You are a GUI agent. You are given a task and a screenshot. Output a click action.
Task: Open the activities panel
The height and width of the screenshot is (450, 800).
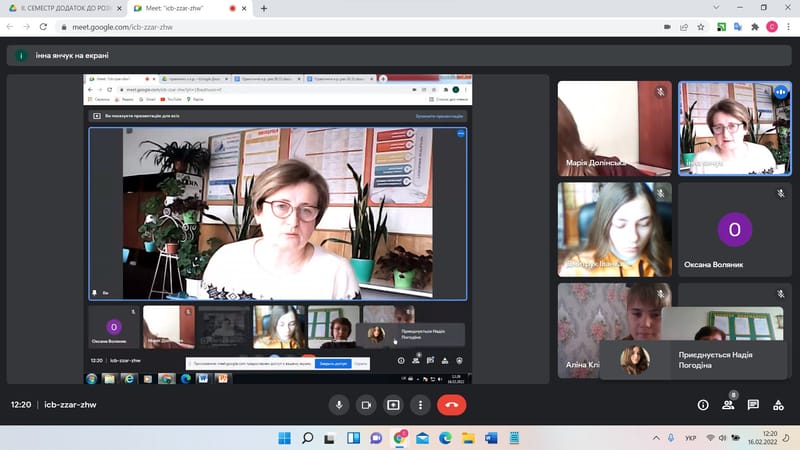778,405
